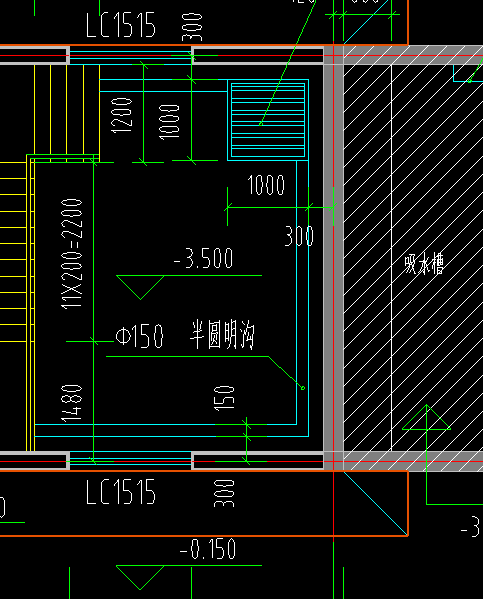Click the cyan grated sump pit symbol
483x599 pixels.
pos(268,120)
